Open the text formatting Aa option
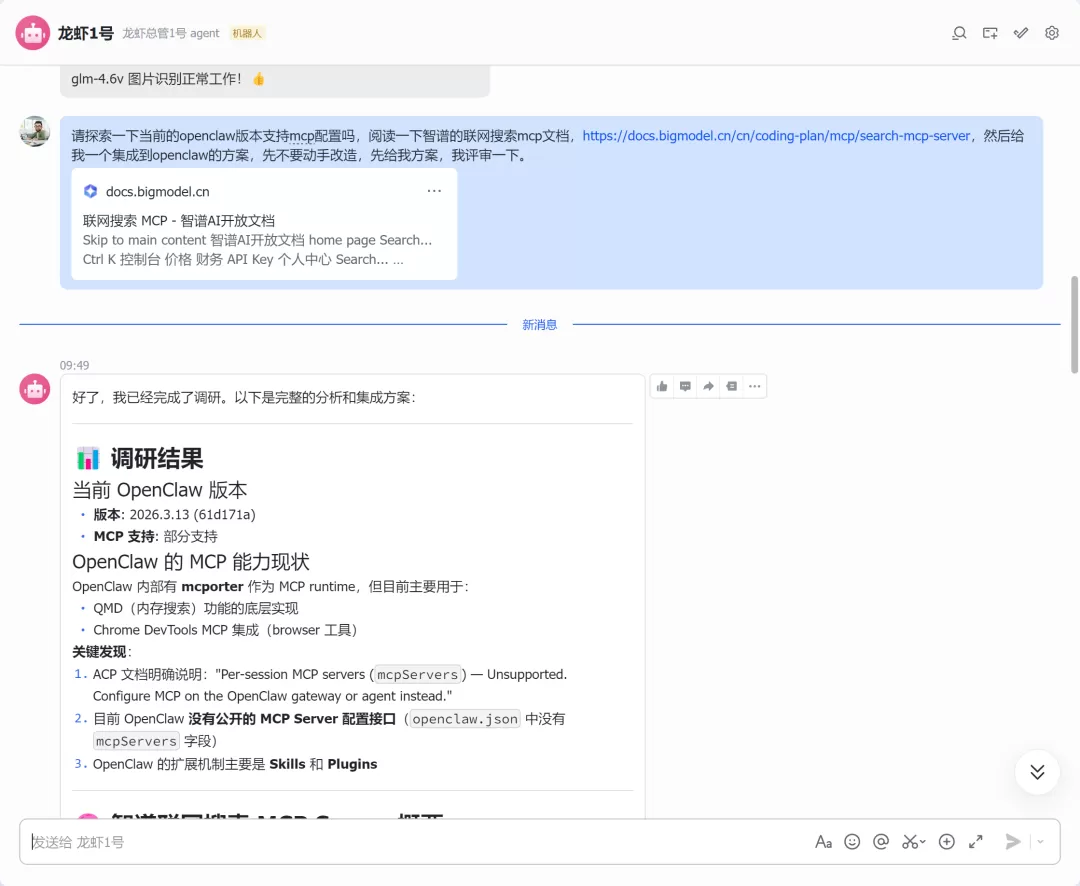 823,842
